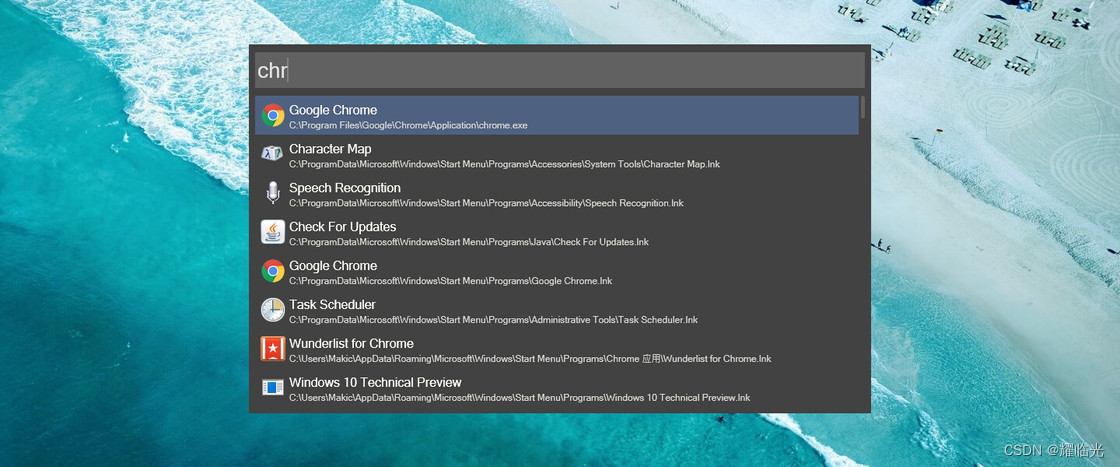
Task: Open the Chrome icon for chrome.exe result
Action: 273,115
